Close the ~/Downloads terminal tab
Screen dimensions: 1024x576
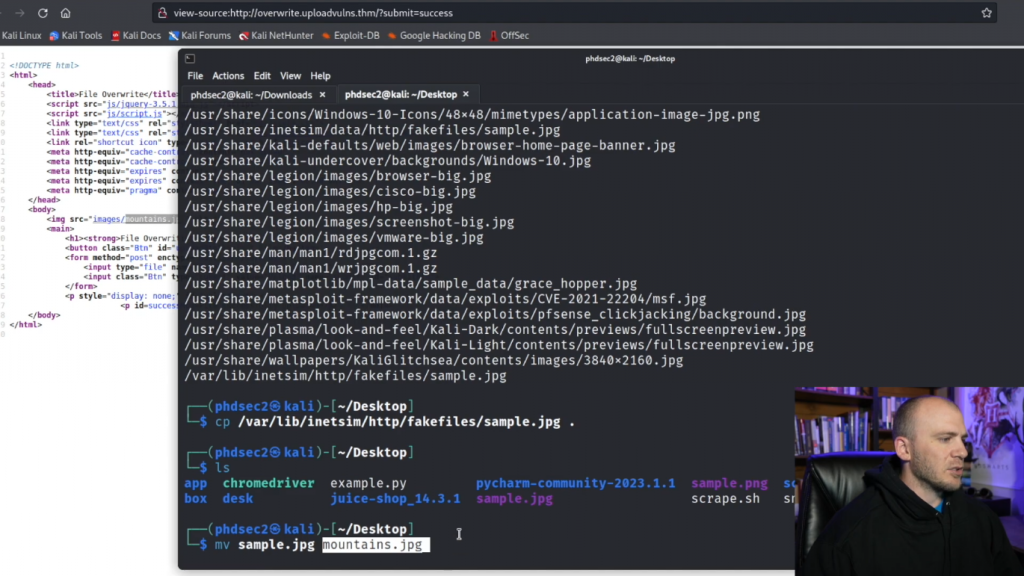[322, 95]
